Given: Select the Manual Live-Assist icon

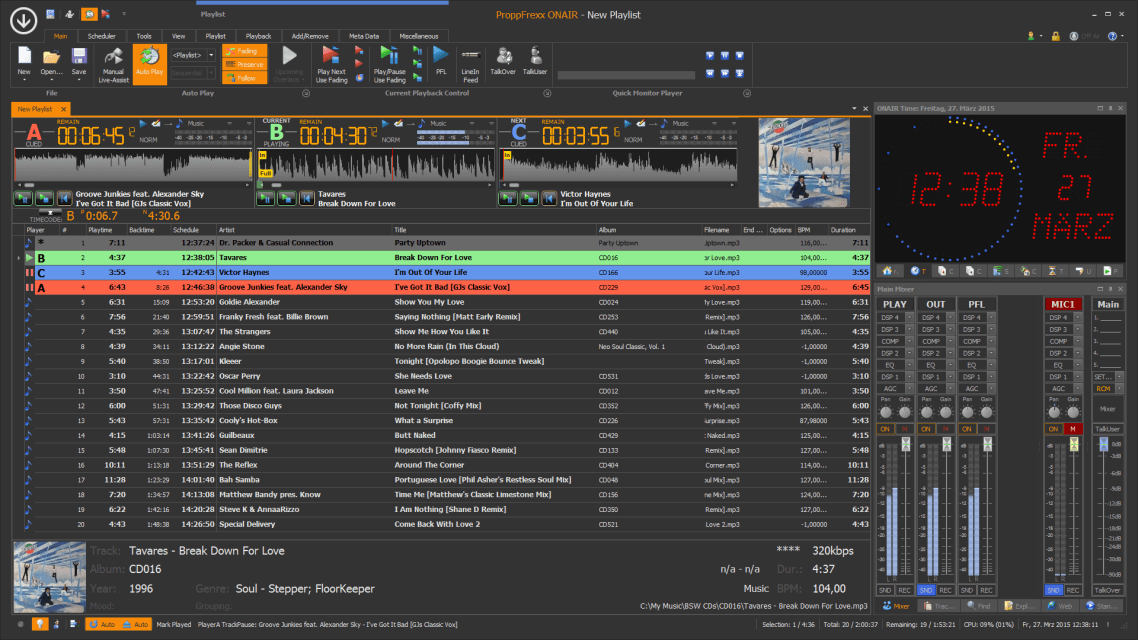Looking at the screenshot, I should [x=112, y=65].
